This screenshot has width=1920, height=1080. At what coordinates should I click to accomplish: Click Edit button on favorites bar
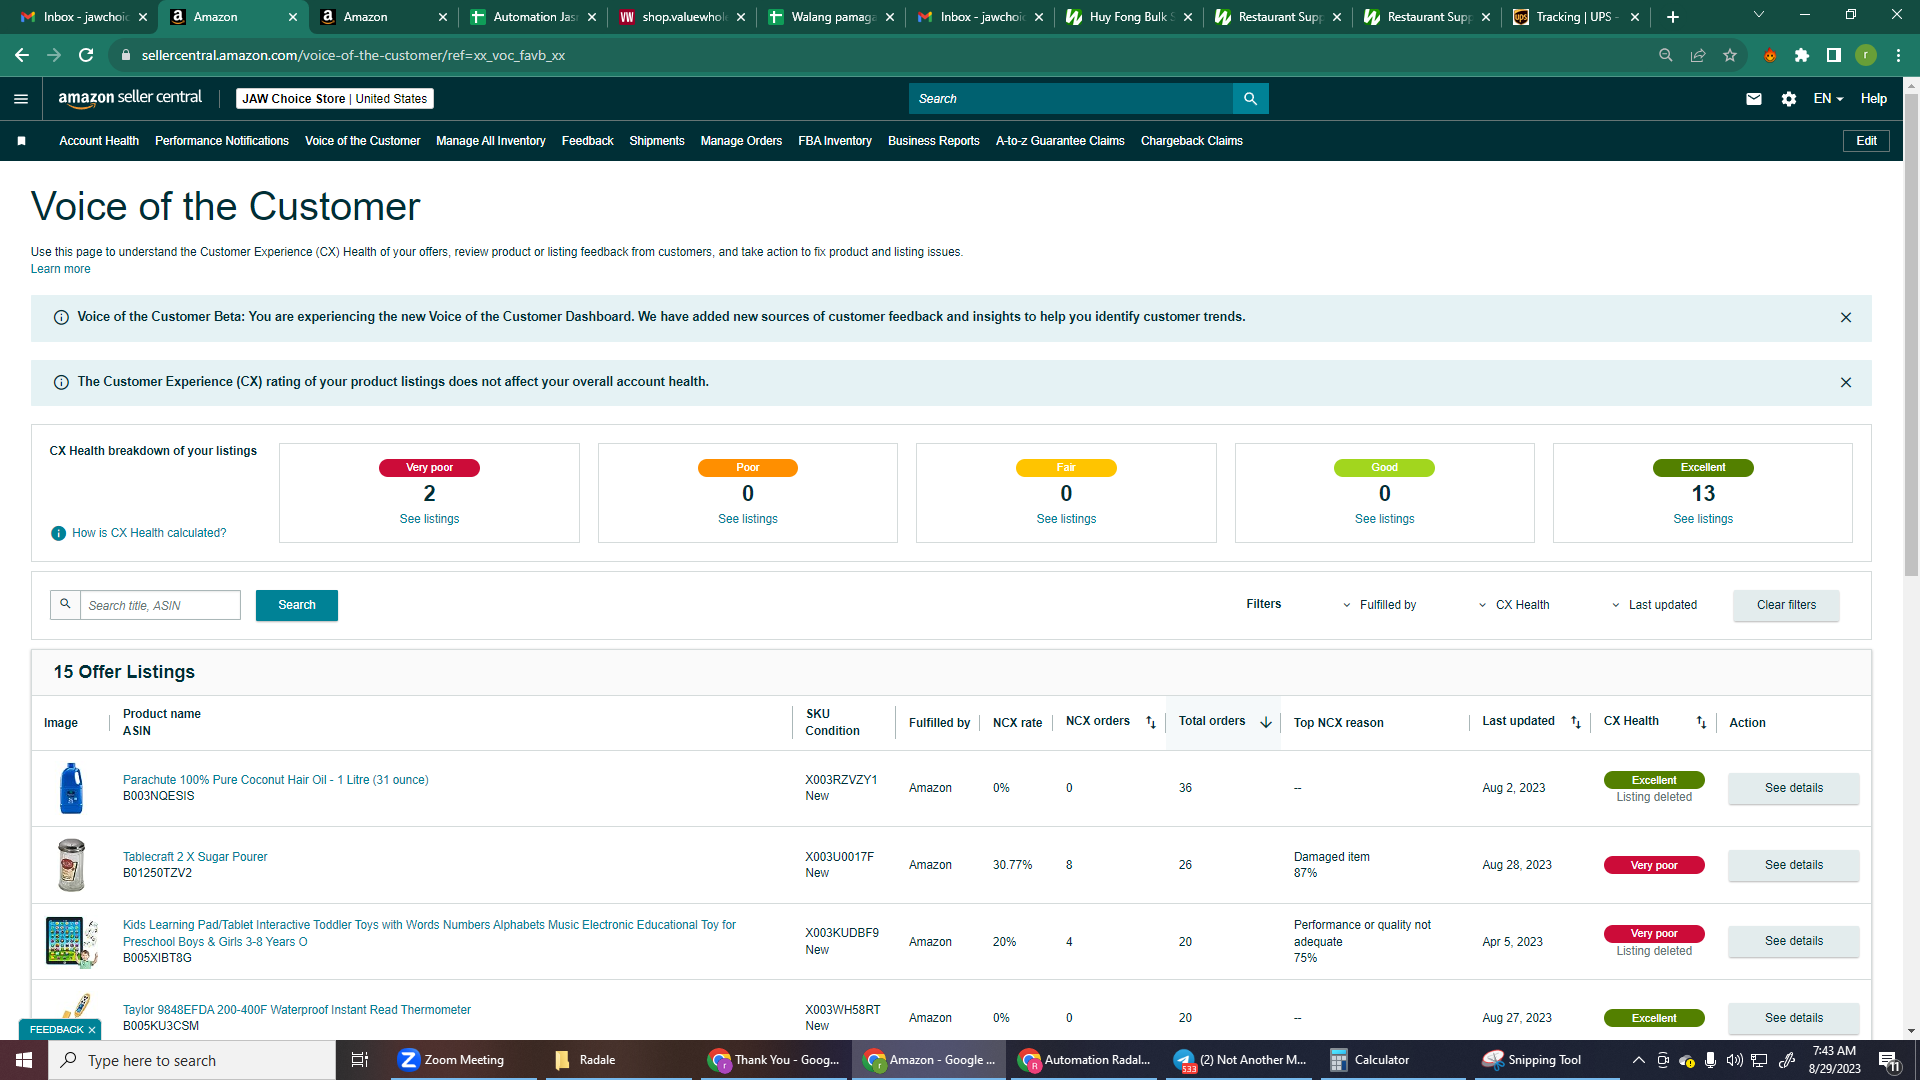(1866, 141)
